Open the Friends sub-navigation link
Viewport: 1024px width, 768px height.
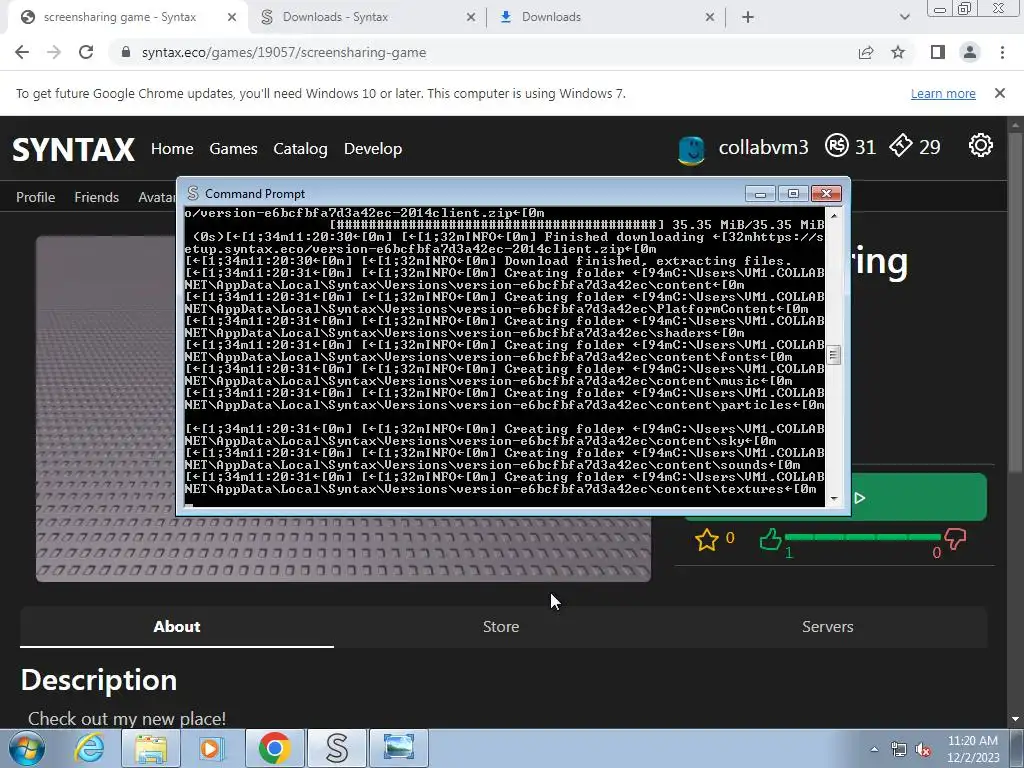click(x=97, y=197)
